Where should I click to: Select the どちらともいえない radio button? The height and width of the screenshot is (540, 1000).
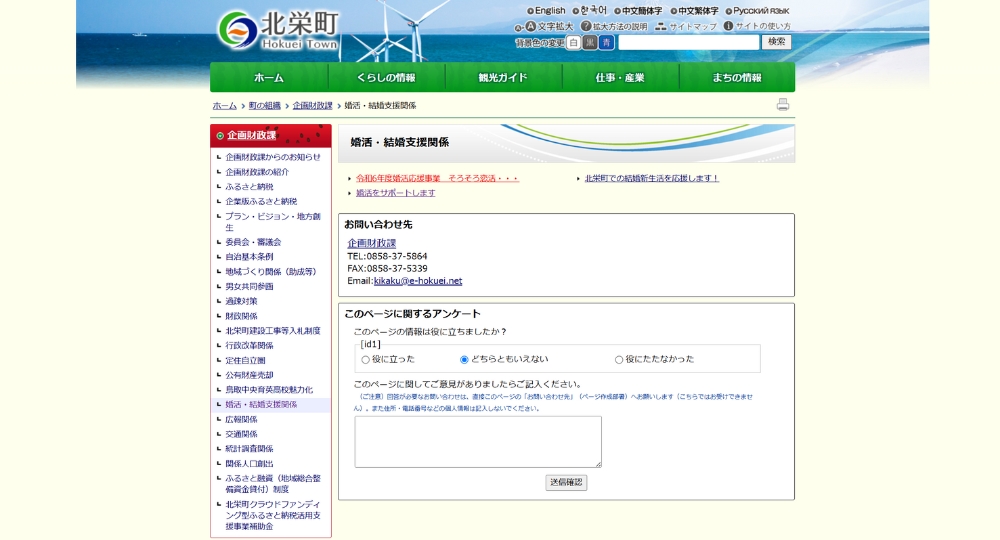click(464, 359)
